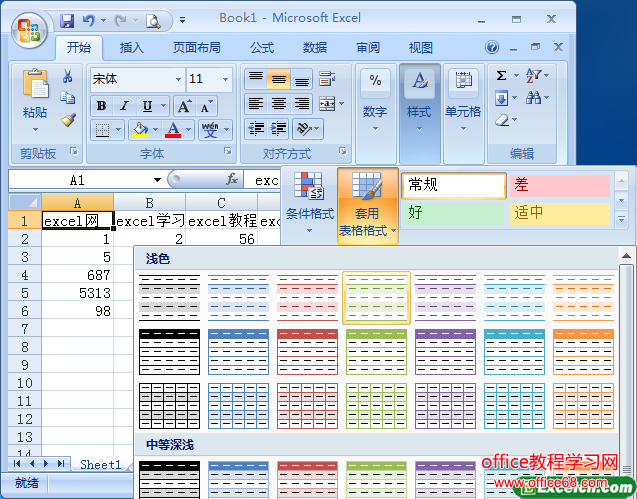Switch to the 插入 tab
Viewport: 637px width, 499px height.
click(132, 48)
